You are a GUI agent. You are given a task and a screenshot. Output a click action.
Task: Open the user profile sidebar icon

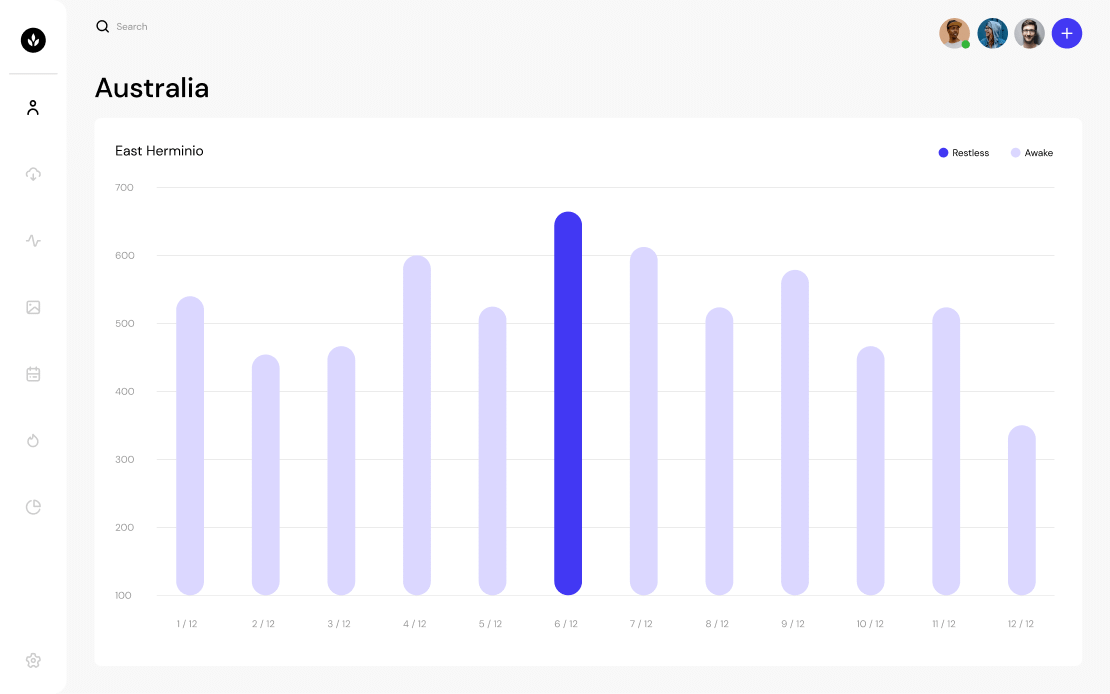pyautogui.click(x=33, y=108)
